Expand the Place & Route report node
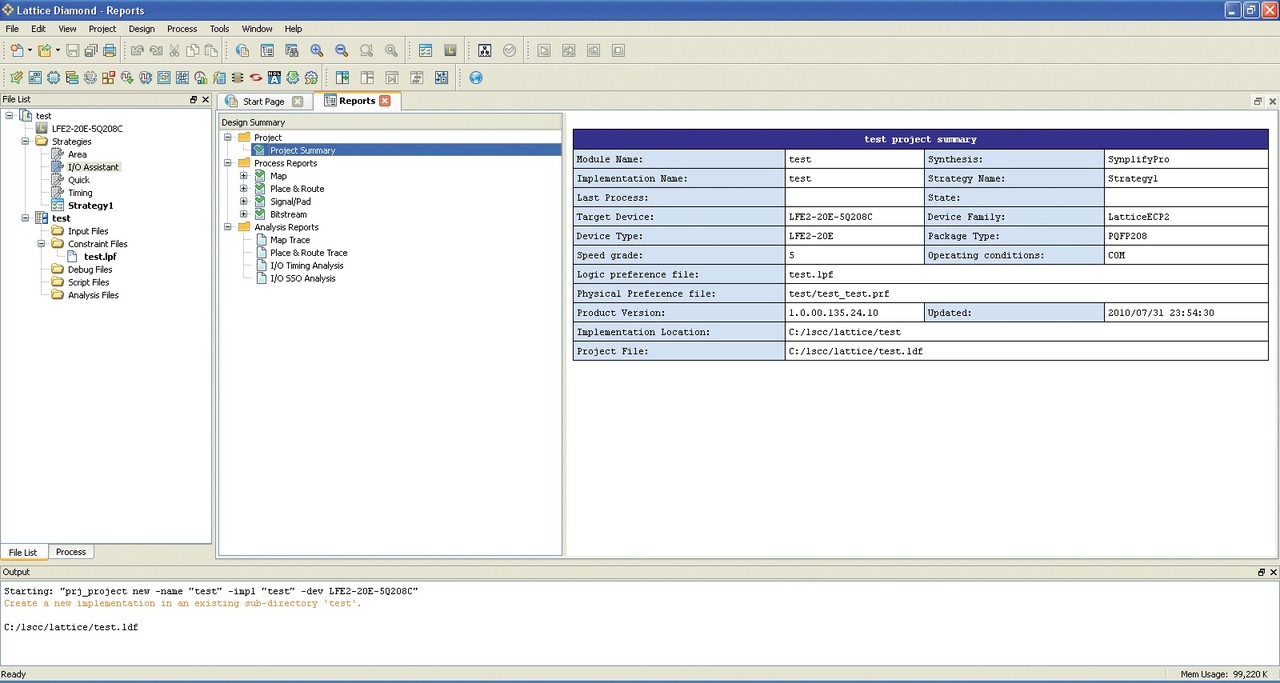1280x683 pixels. (244, 189)
